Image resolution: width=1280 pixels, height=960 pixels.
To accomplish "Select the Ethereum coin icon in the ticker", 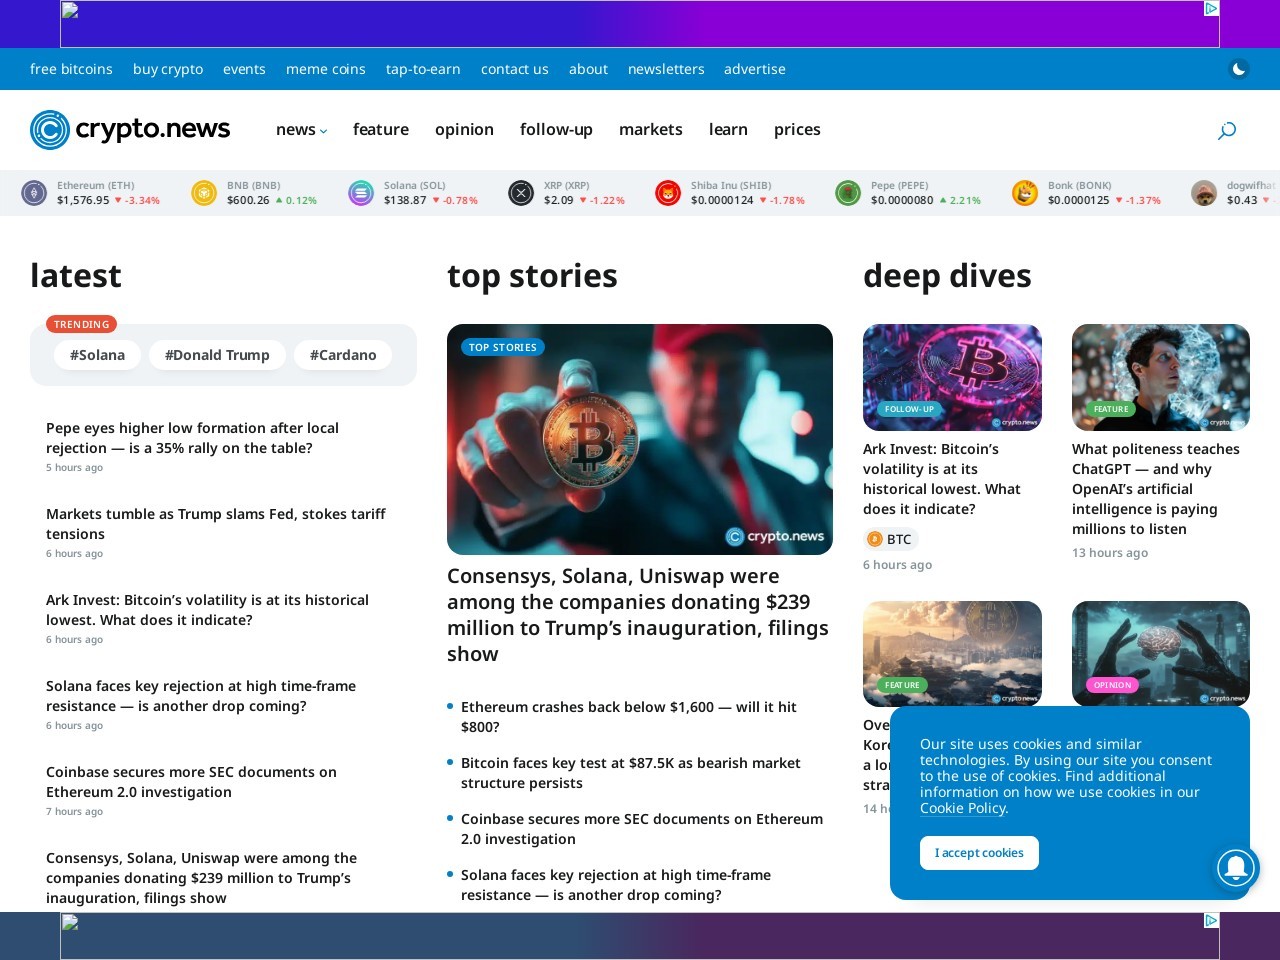I will (33, 192).
